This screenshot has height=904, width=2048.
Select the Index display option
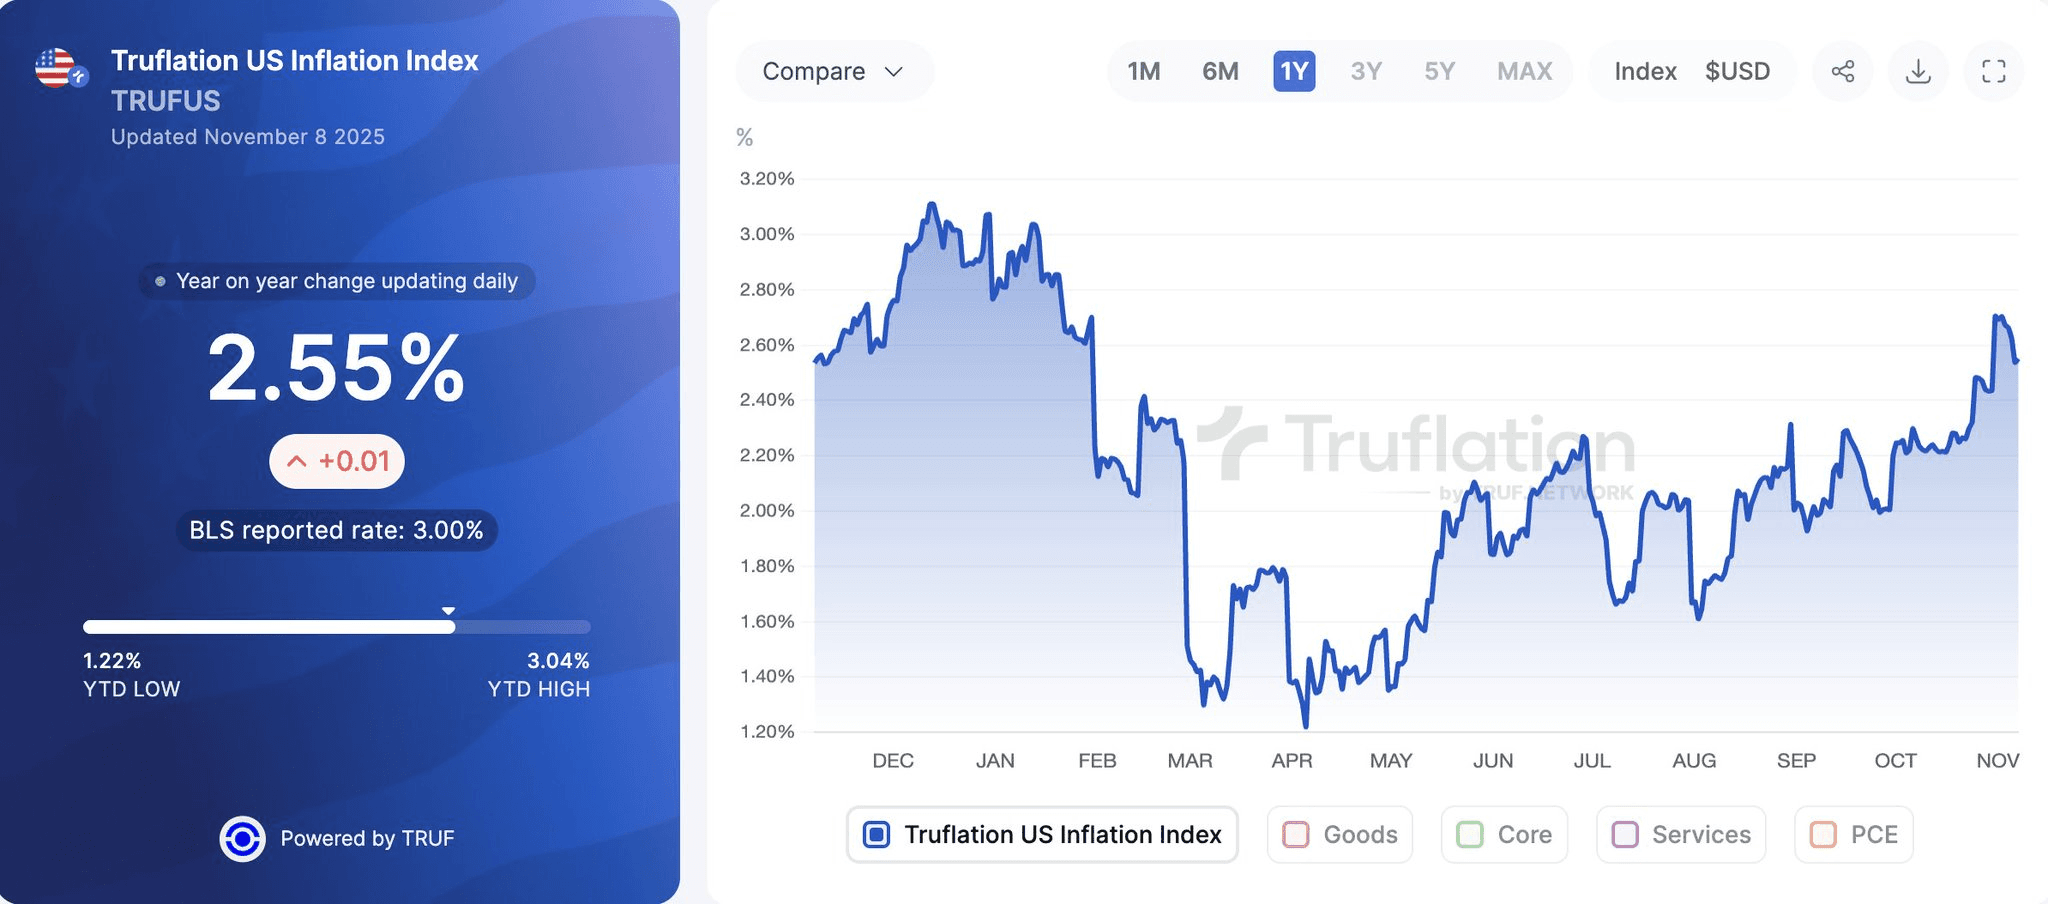(x=1645, y=71)
